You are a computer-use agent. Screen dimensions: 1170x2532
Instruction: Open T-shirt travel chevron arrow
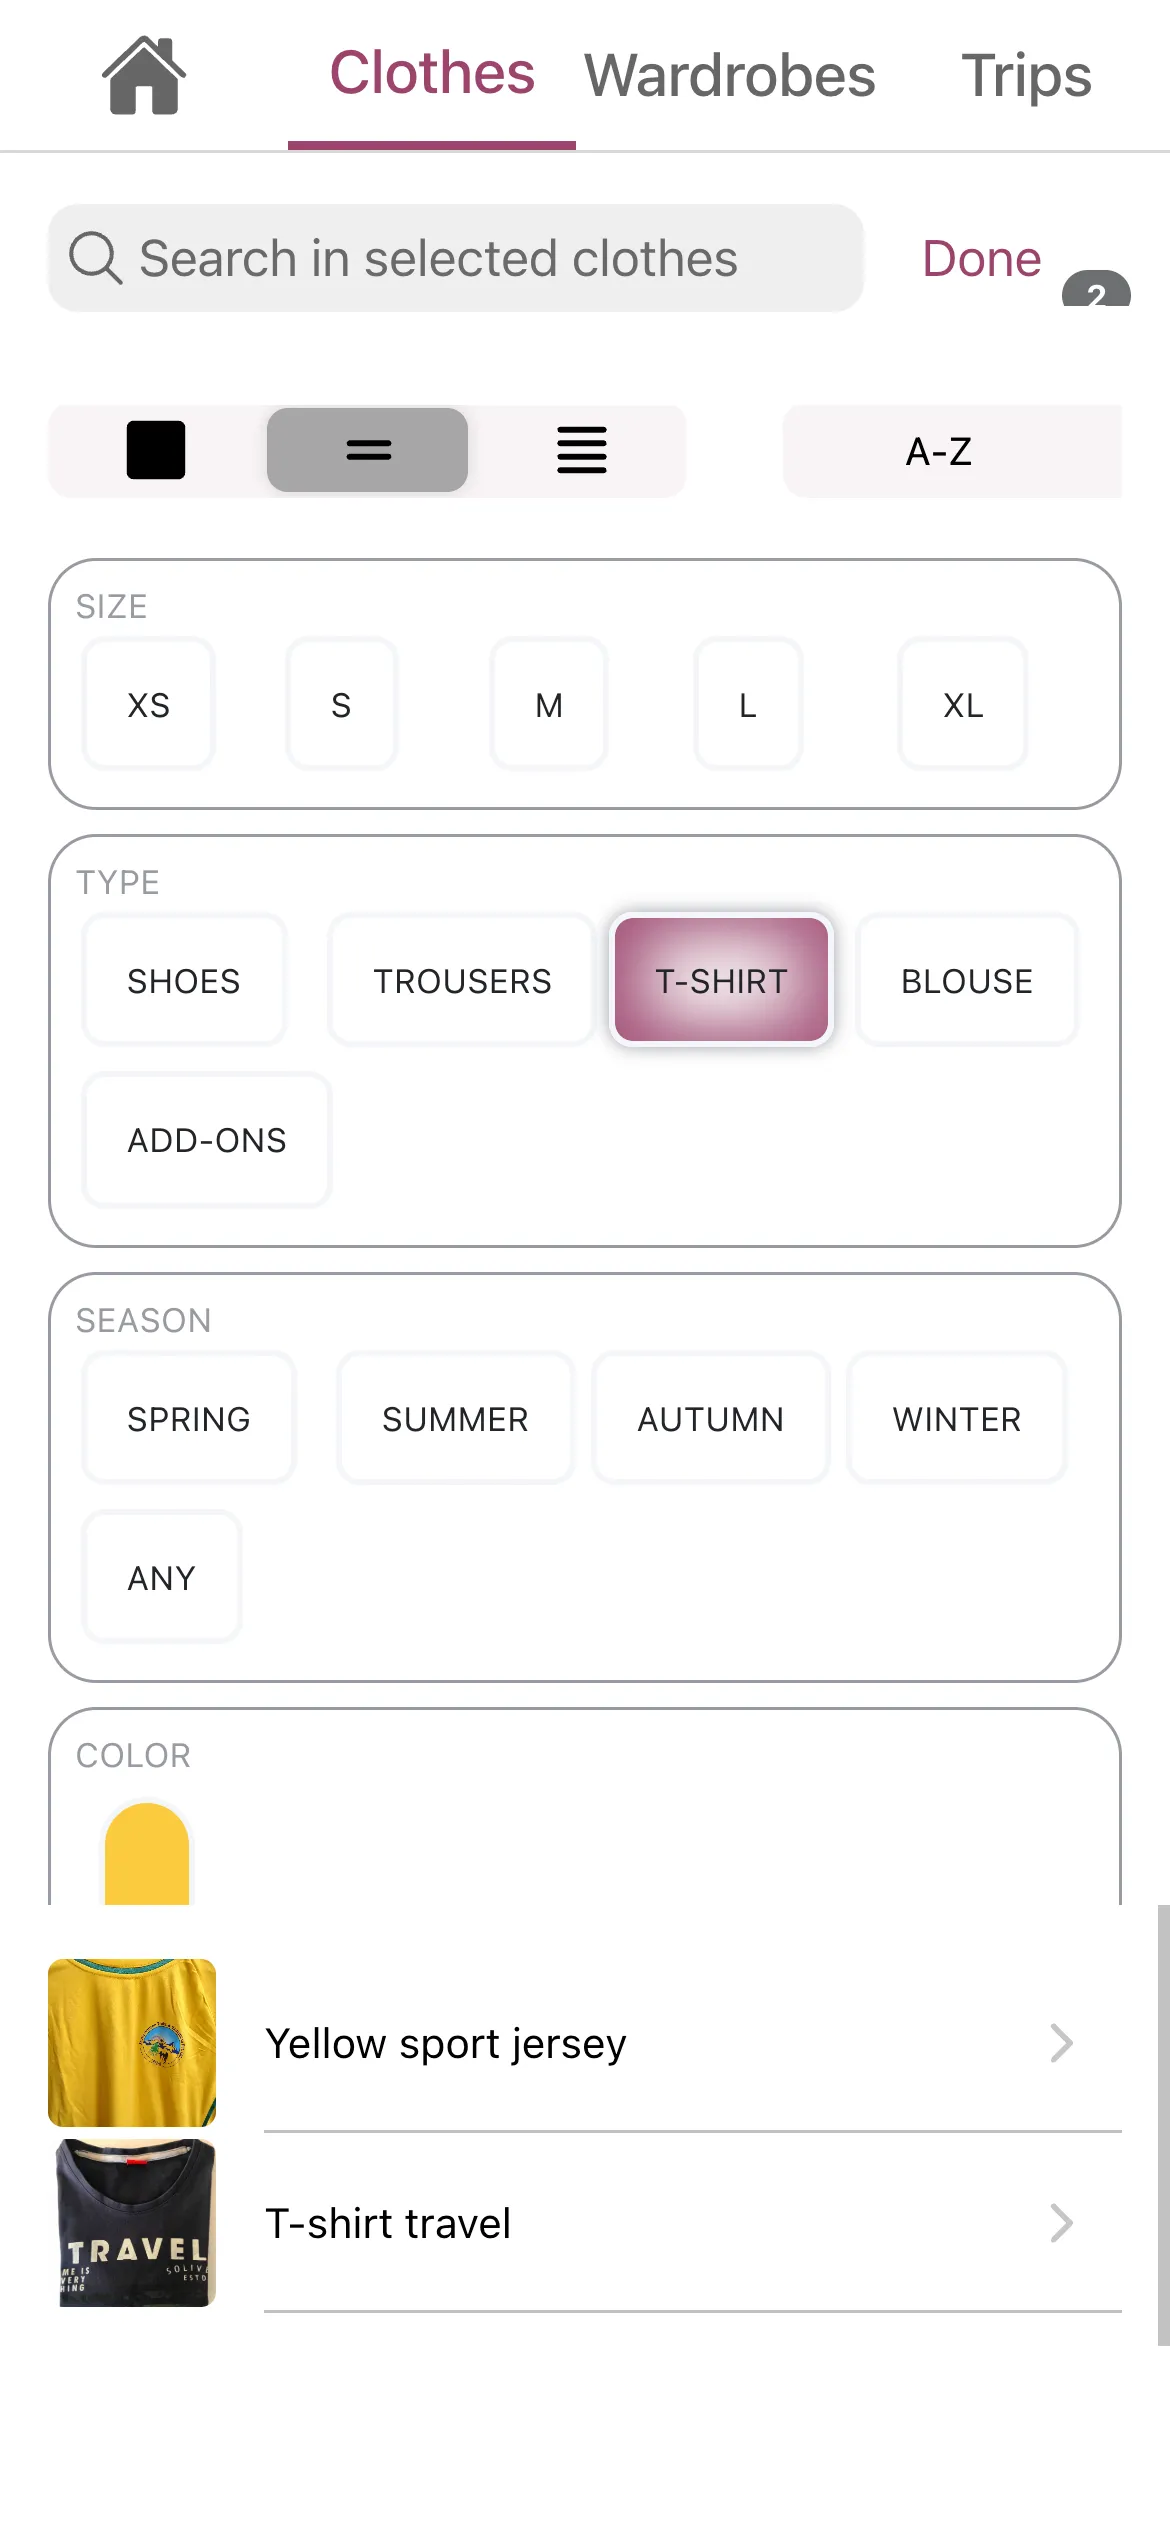tap(1061, 2223)
